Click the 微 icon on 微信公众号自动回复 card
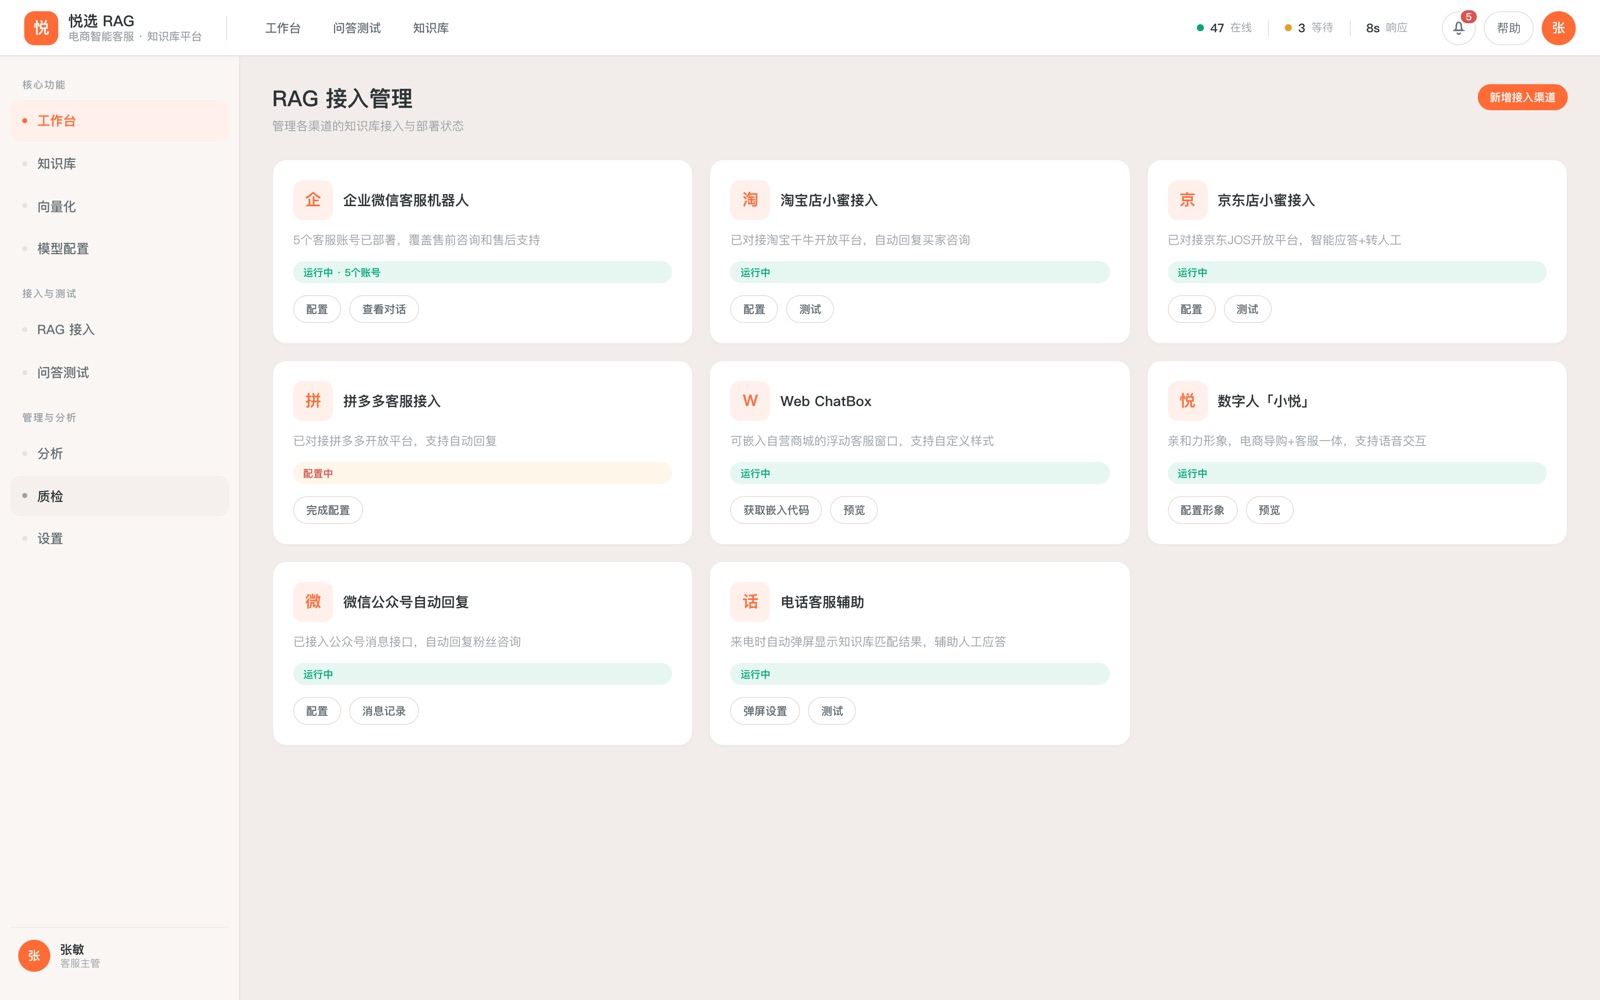The width and height of the screenshot is (1600, 1000). tap(313, 602)
